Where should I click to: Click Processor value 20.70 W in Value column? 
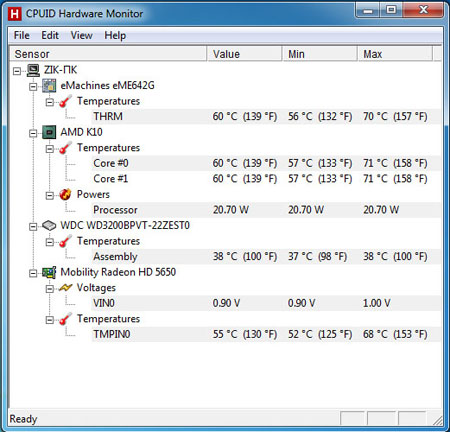point(231,210)
